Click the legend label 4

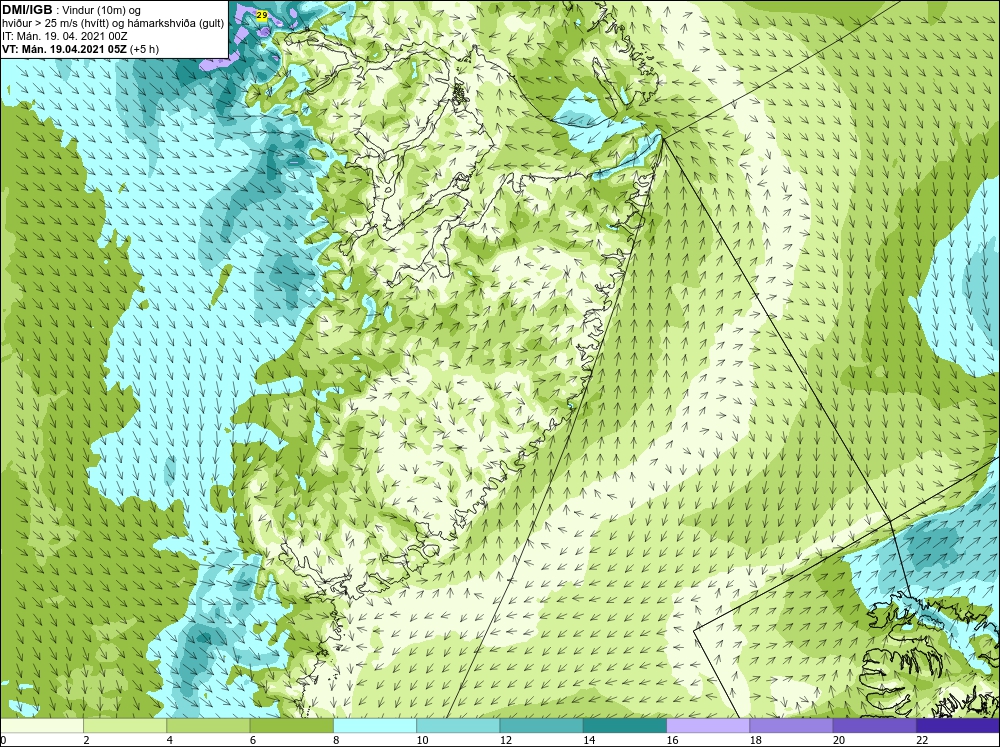point(170,740)
